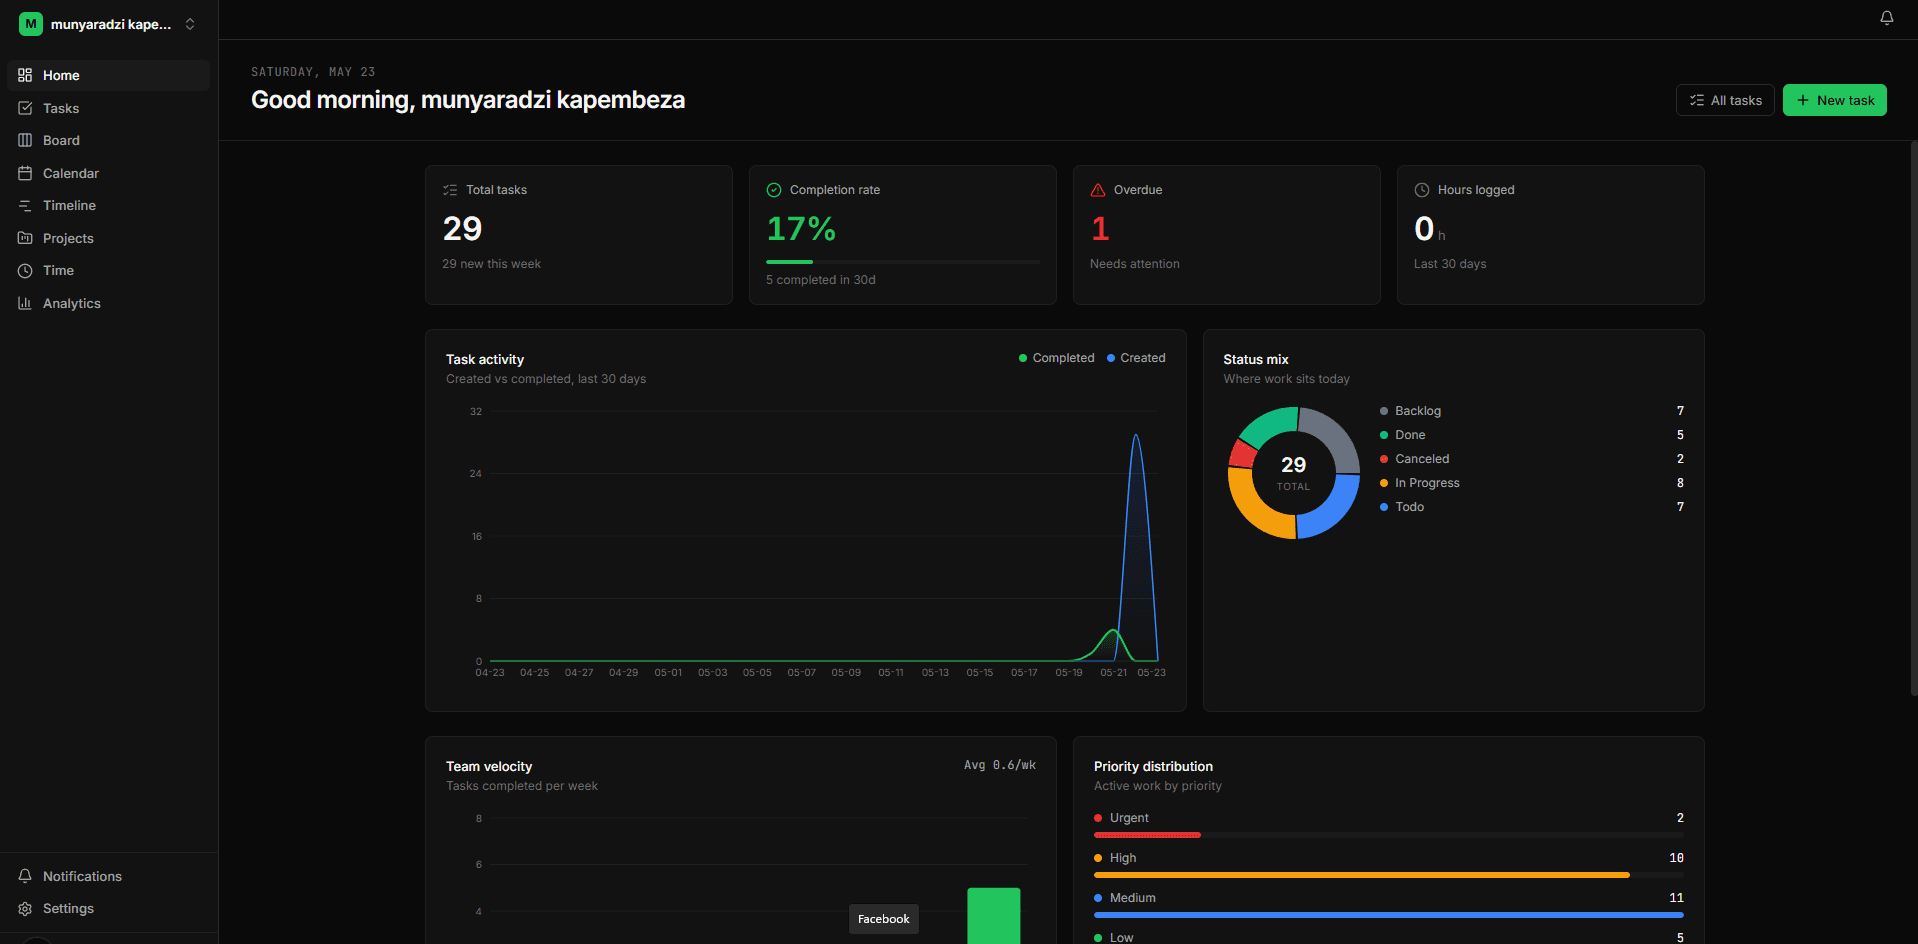This screenshot has width=1918, height=944.
Task: Click the green M workspace avatar
Action: point(31,24)
